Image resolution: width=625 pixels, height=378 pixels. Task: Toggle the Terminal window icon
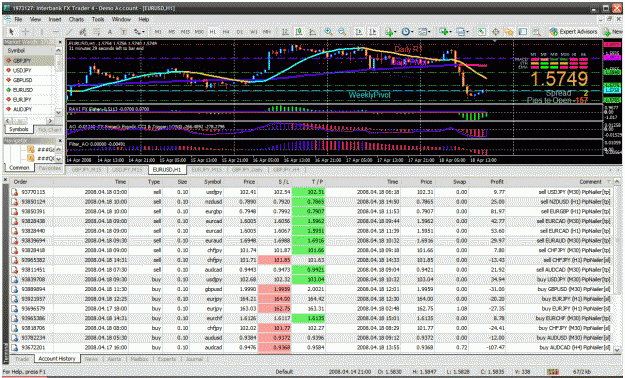pyautogui.click(x=523, y=32)
